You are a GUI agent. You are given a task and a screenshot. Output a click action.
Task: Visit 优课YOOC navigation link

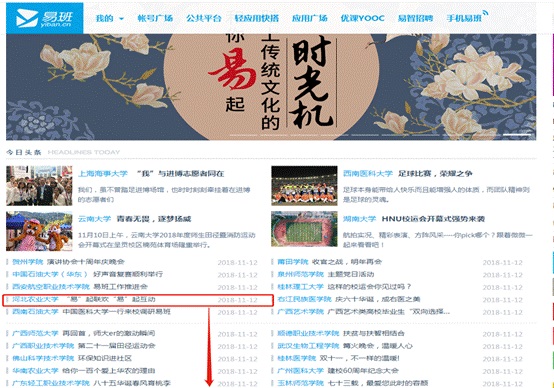coord(363,18)
